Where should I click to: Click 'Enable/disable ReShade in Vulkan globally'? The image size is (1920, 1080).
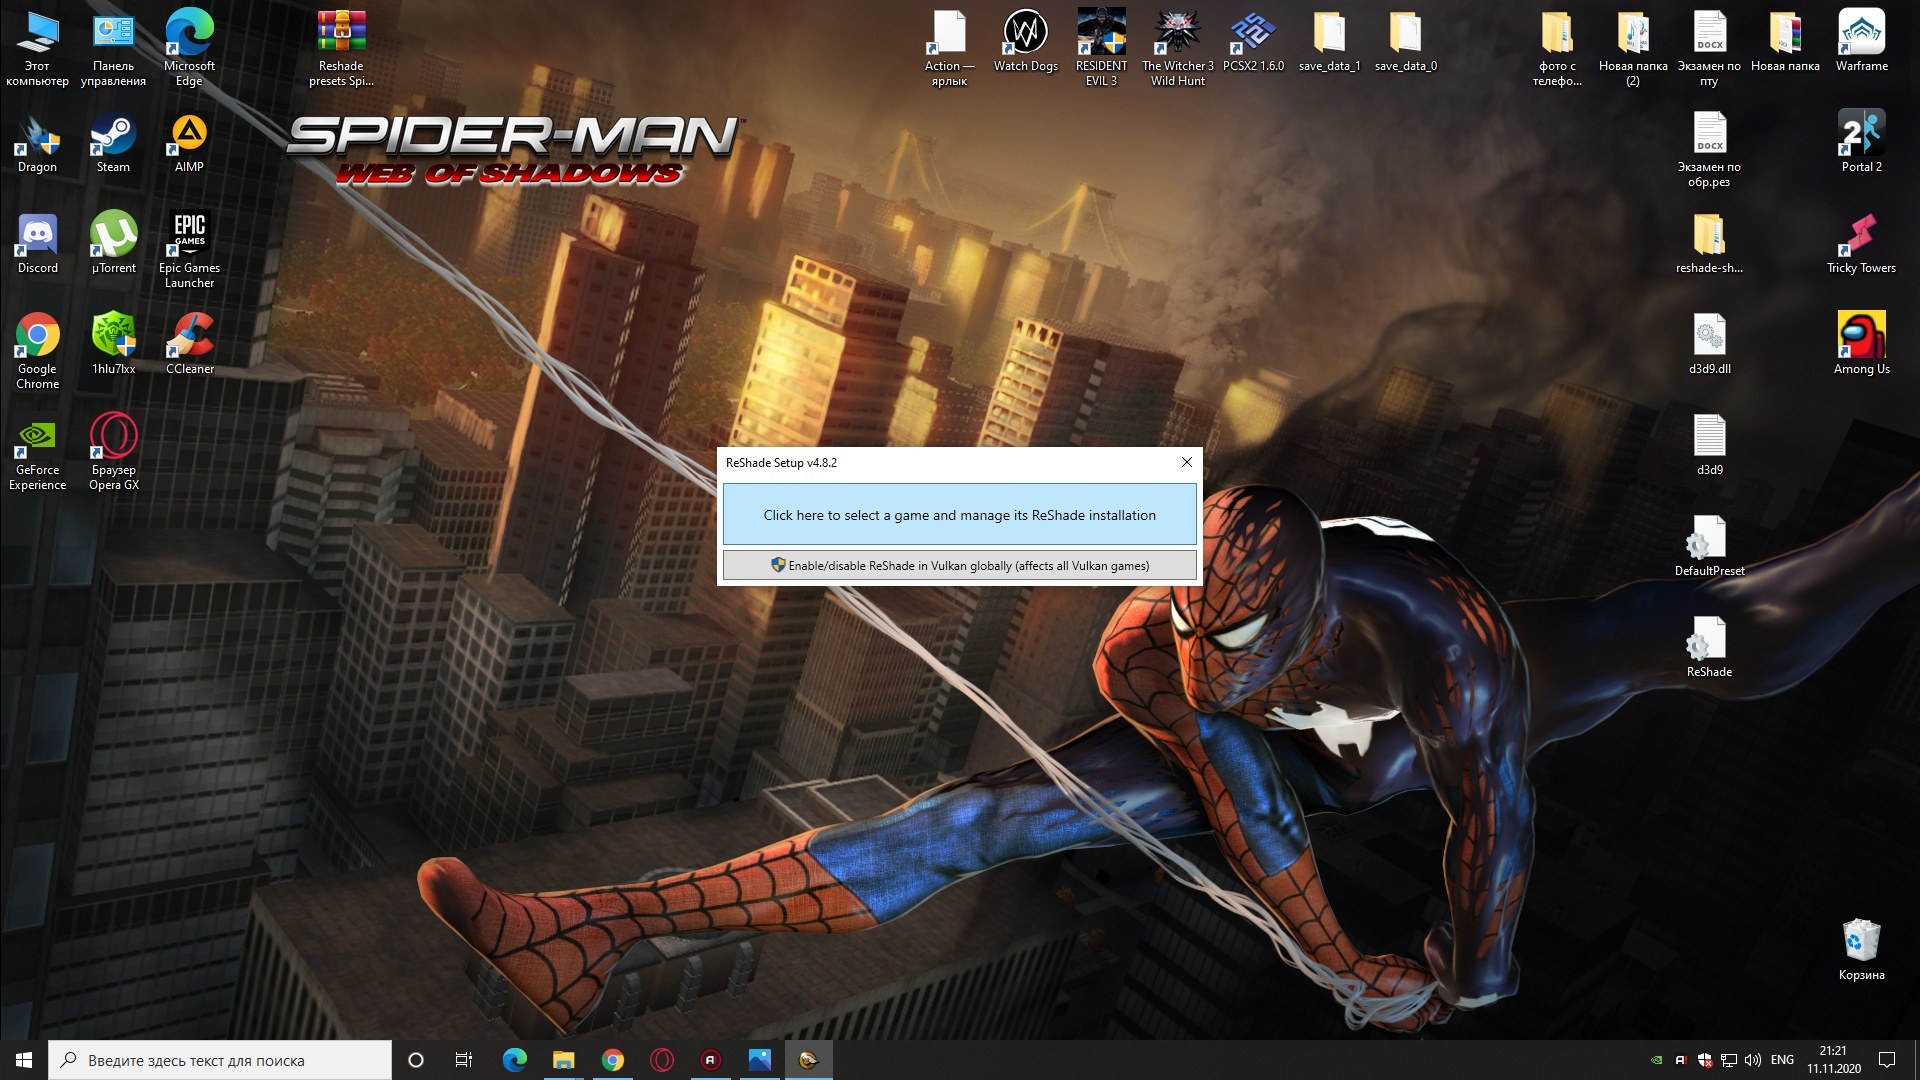point(960,564)
